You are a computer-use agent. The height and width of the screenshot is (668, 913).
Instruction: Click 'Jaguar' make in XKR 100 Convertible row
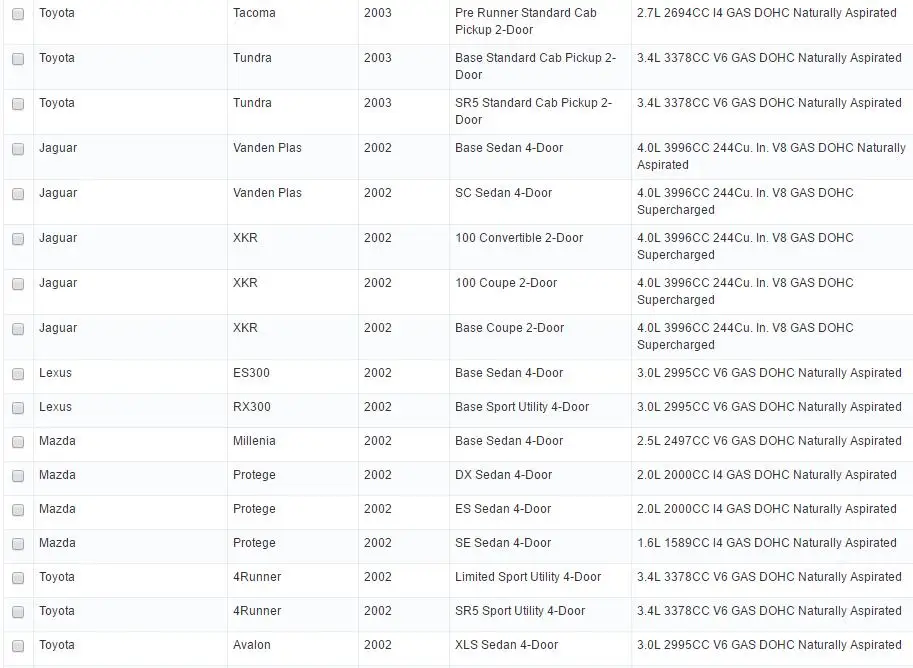(x=58, y=238)
